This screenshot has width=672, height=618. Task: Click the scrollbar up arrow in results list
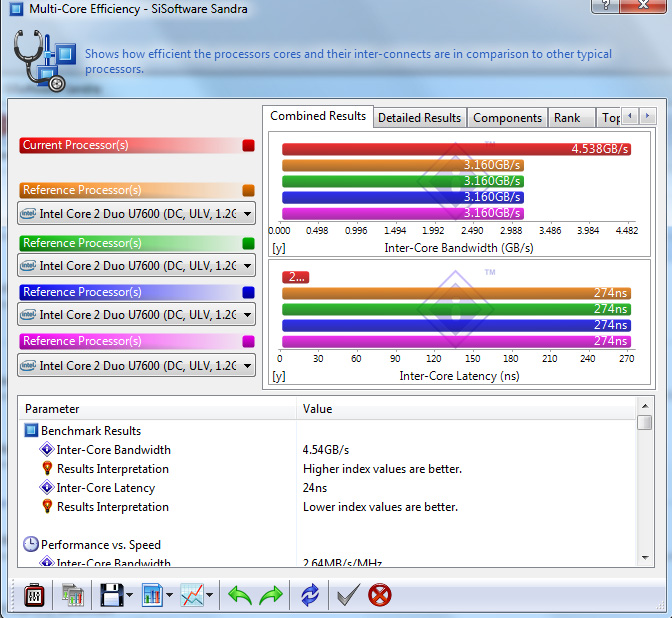click(645, 405)
